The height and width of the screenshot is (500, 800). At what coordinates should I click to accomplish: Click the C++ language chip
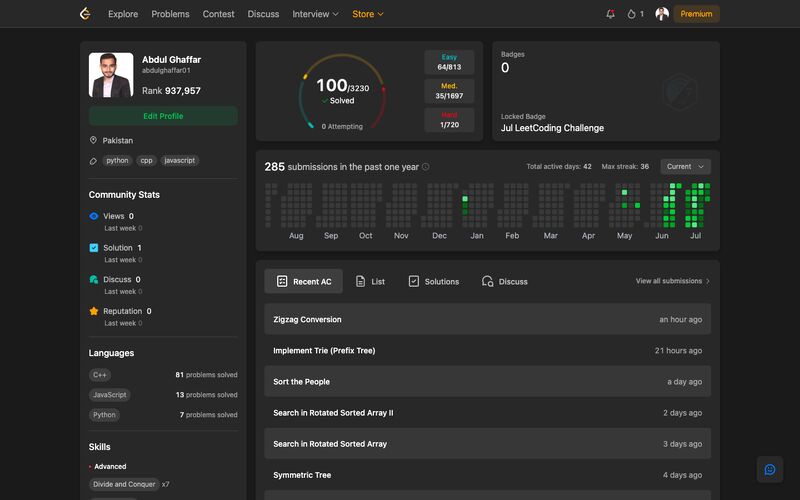[100, 375]
